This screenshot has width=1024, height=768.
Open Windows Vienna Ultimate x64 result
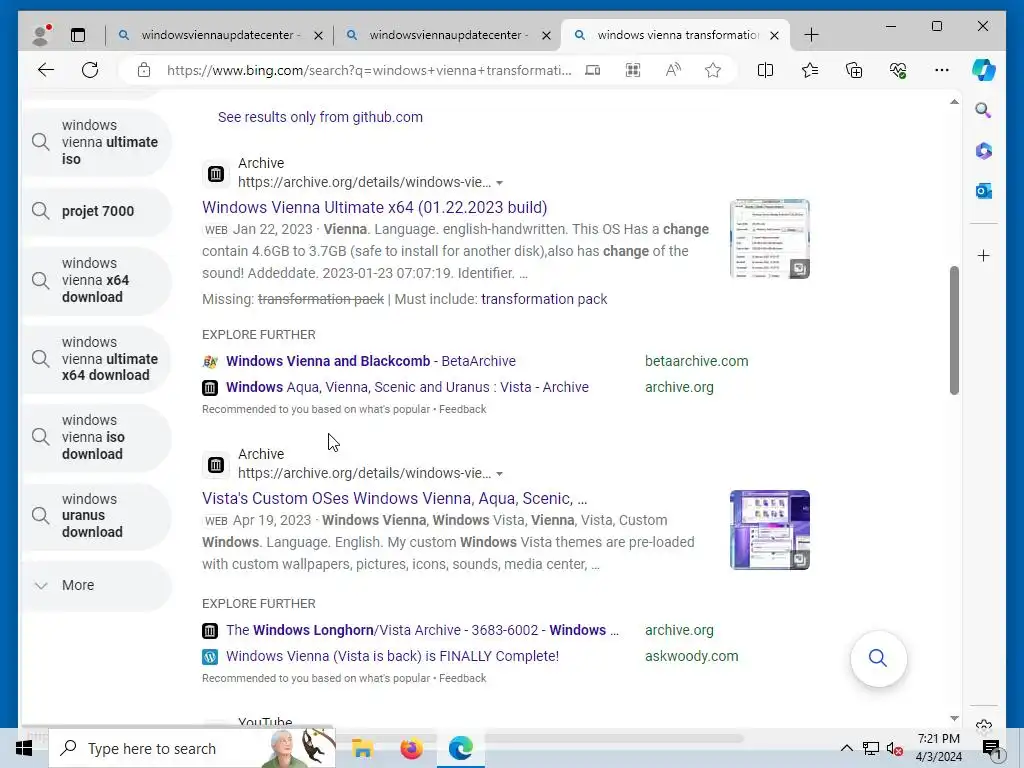coord(374,208)
